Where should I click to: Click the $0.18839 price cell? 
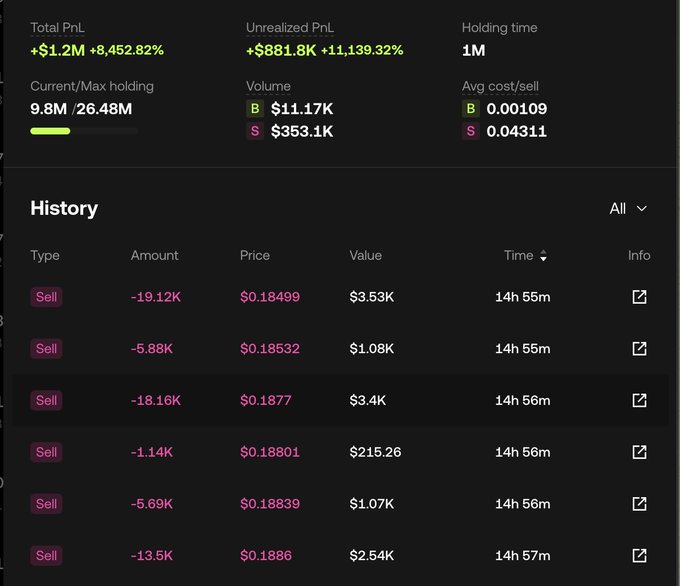click(270, 504)
